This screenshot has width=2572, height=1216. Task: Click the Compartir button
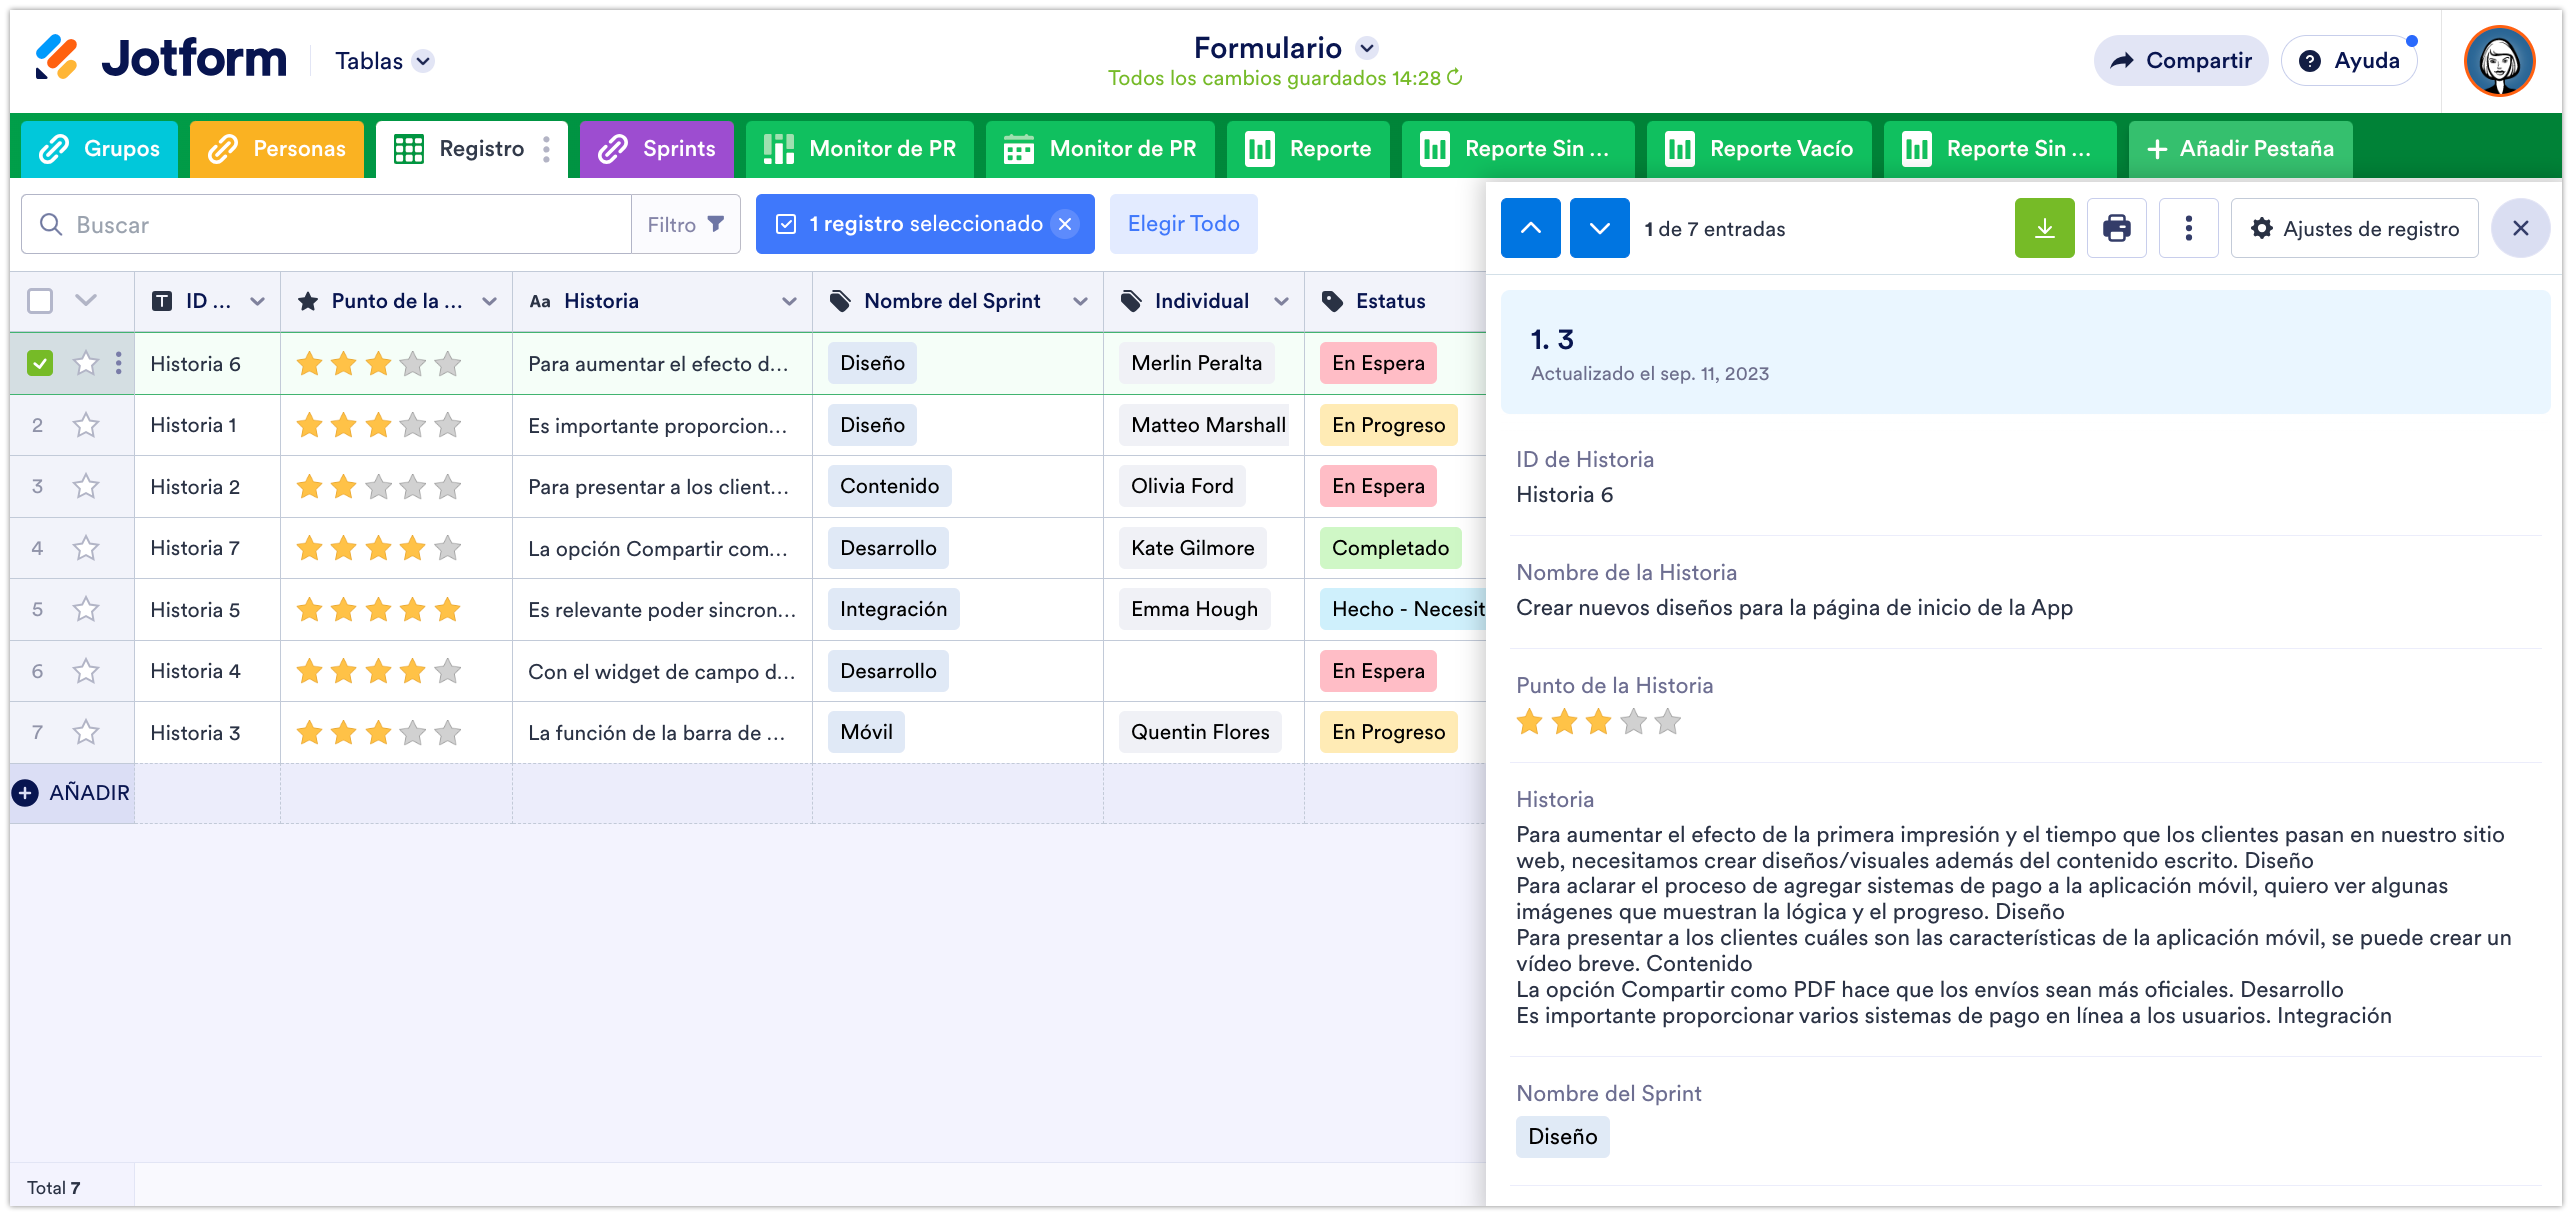click(x=2180, y=61)
